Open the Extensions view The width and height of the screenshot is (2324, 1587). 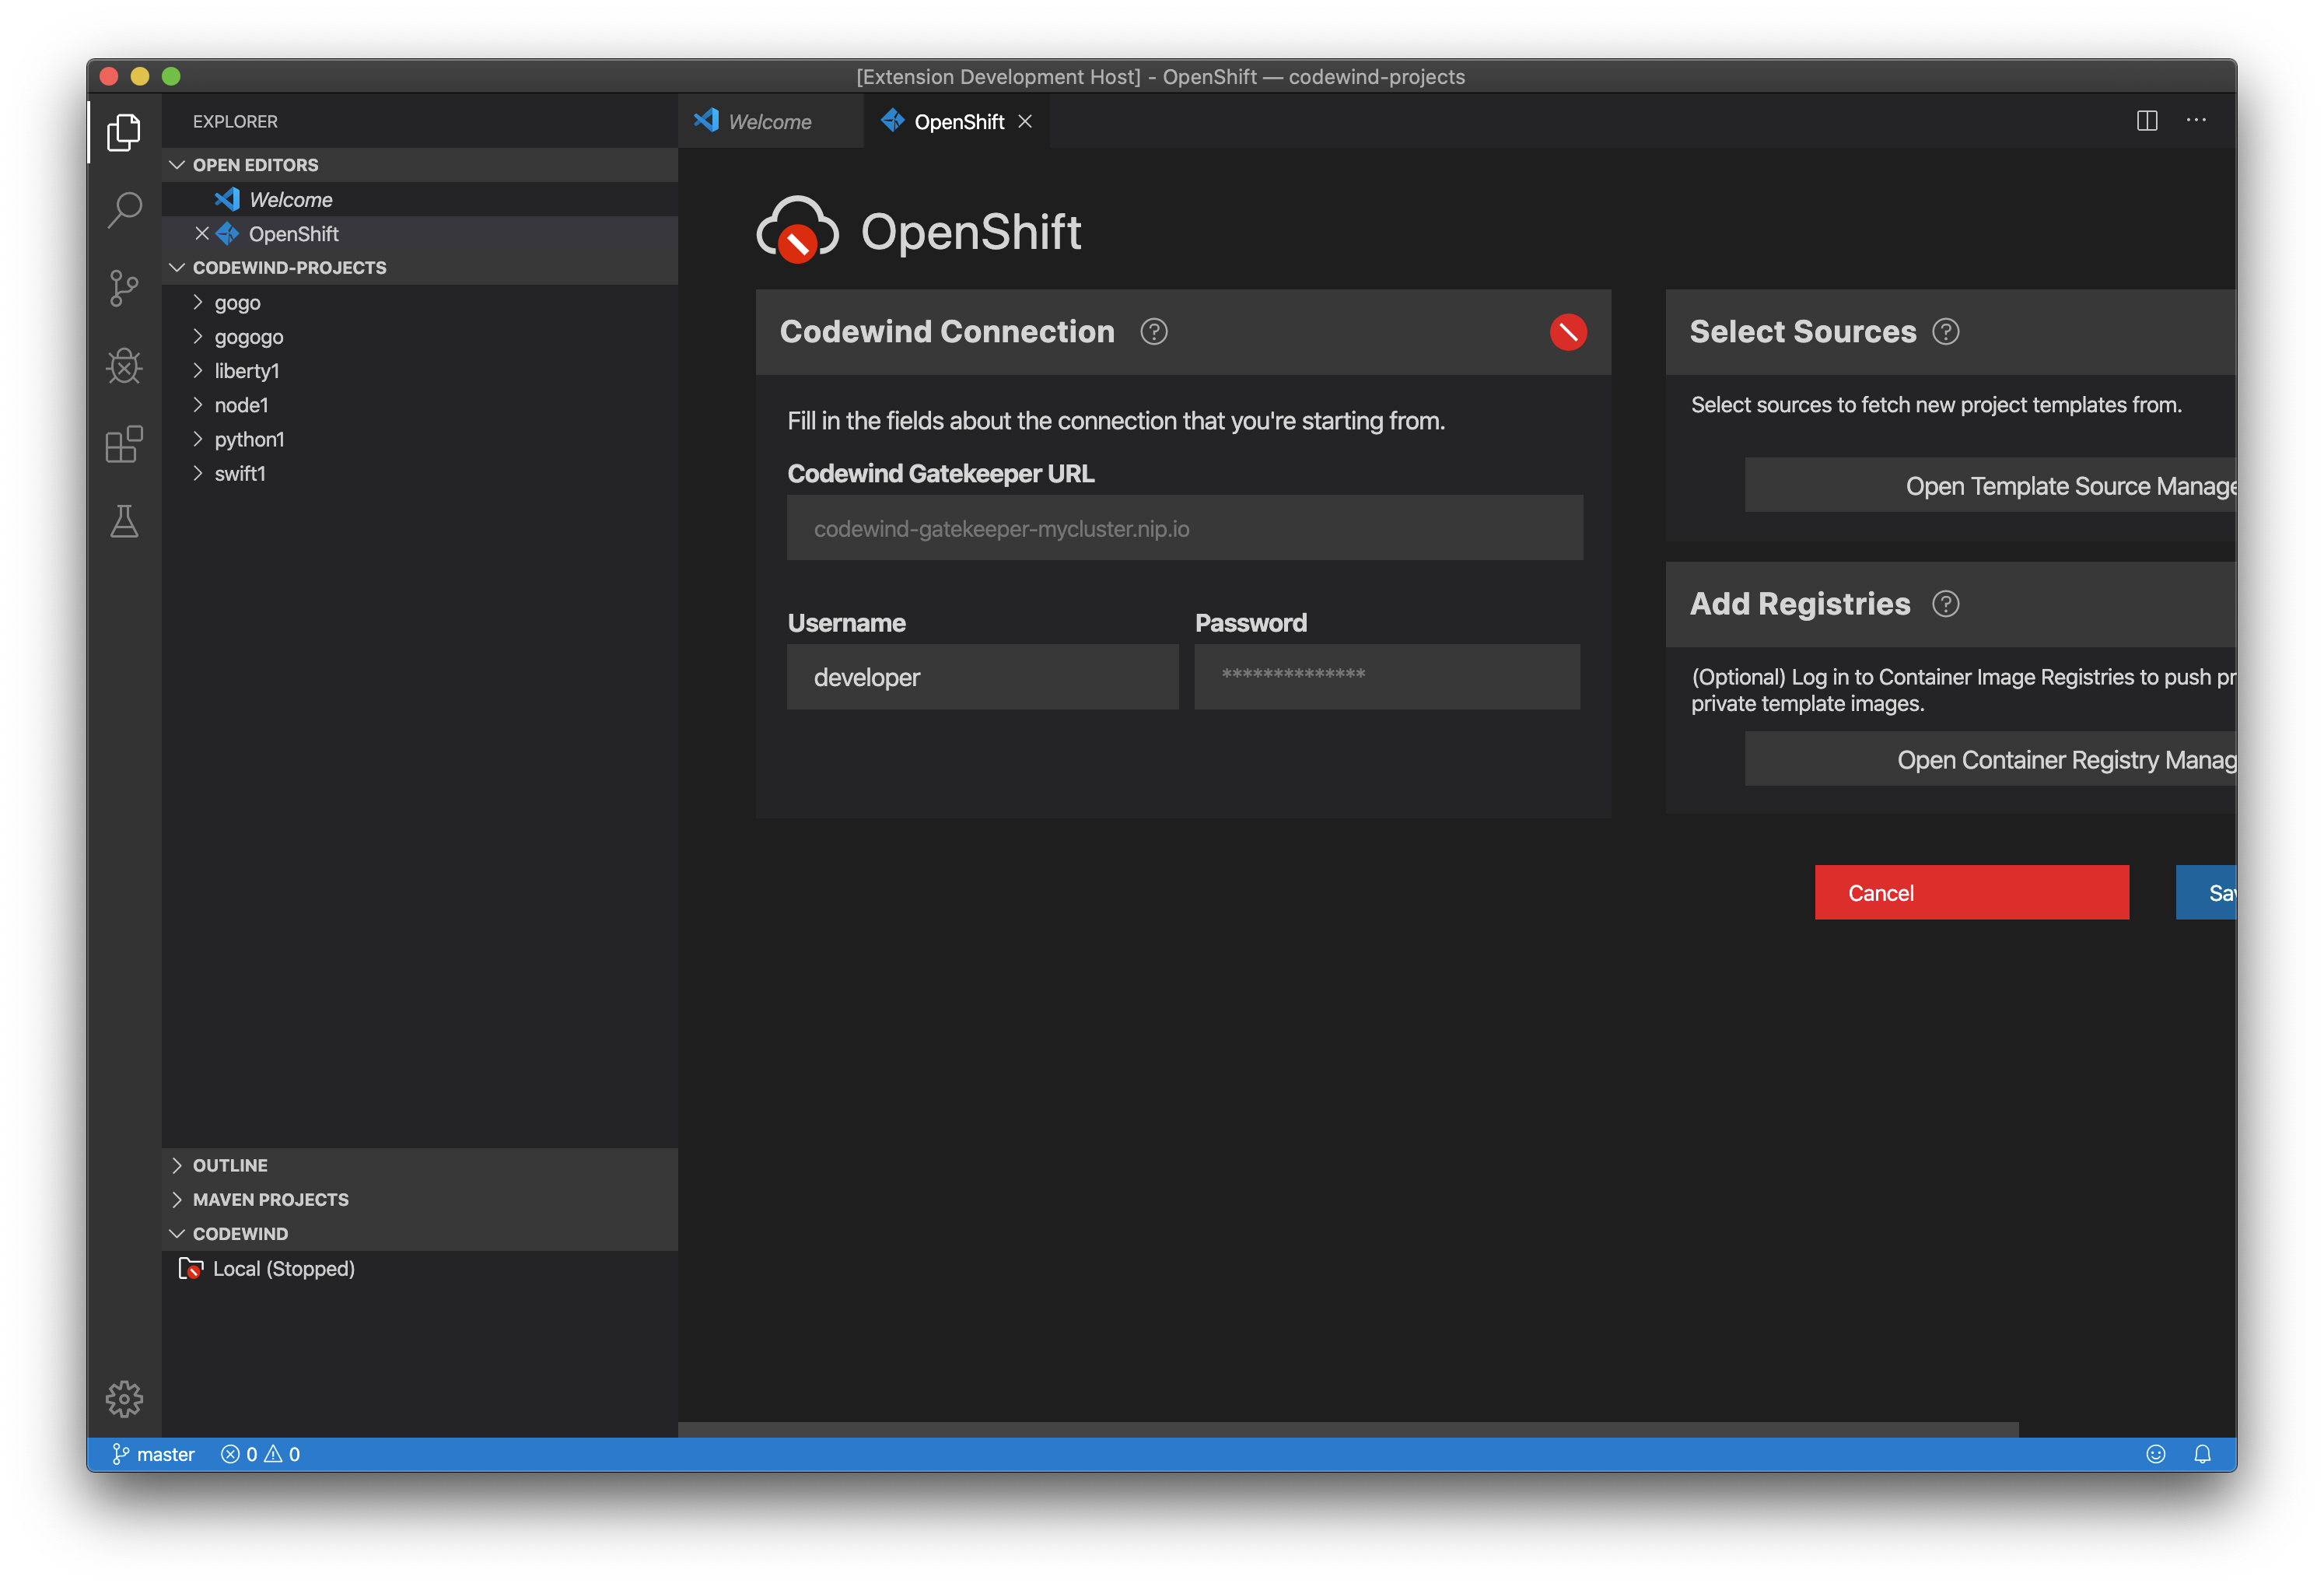click(x=124, y=444)
